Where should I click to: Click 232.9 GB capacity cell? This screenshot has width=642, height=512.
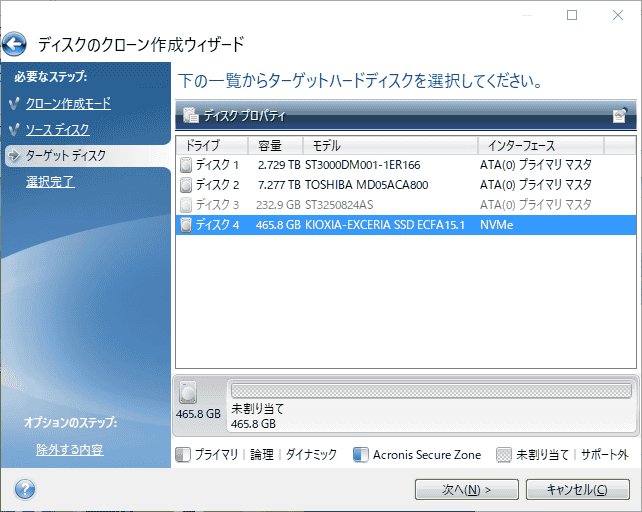[x=278, y=205]
